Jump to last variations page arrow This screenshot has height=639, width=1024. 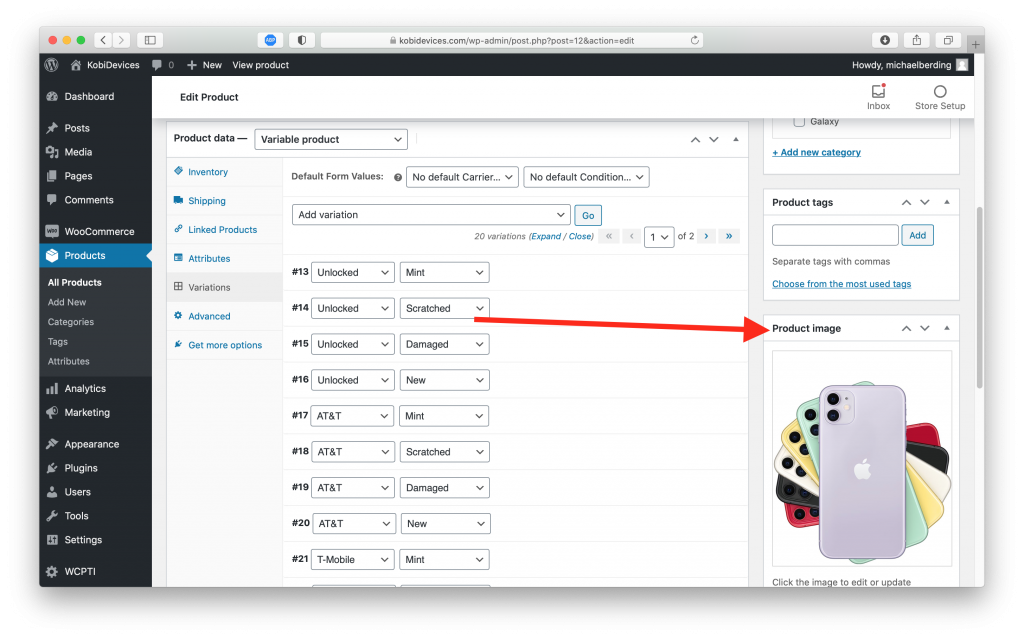click(x=729, y=236)
